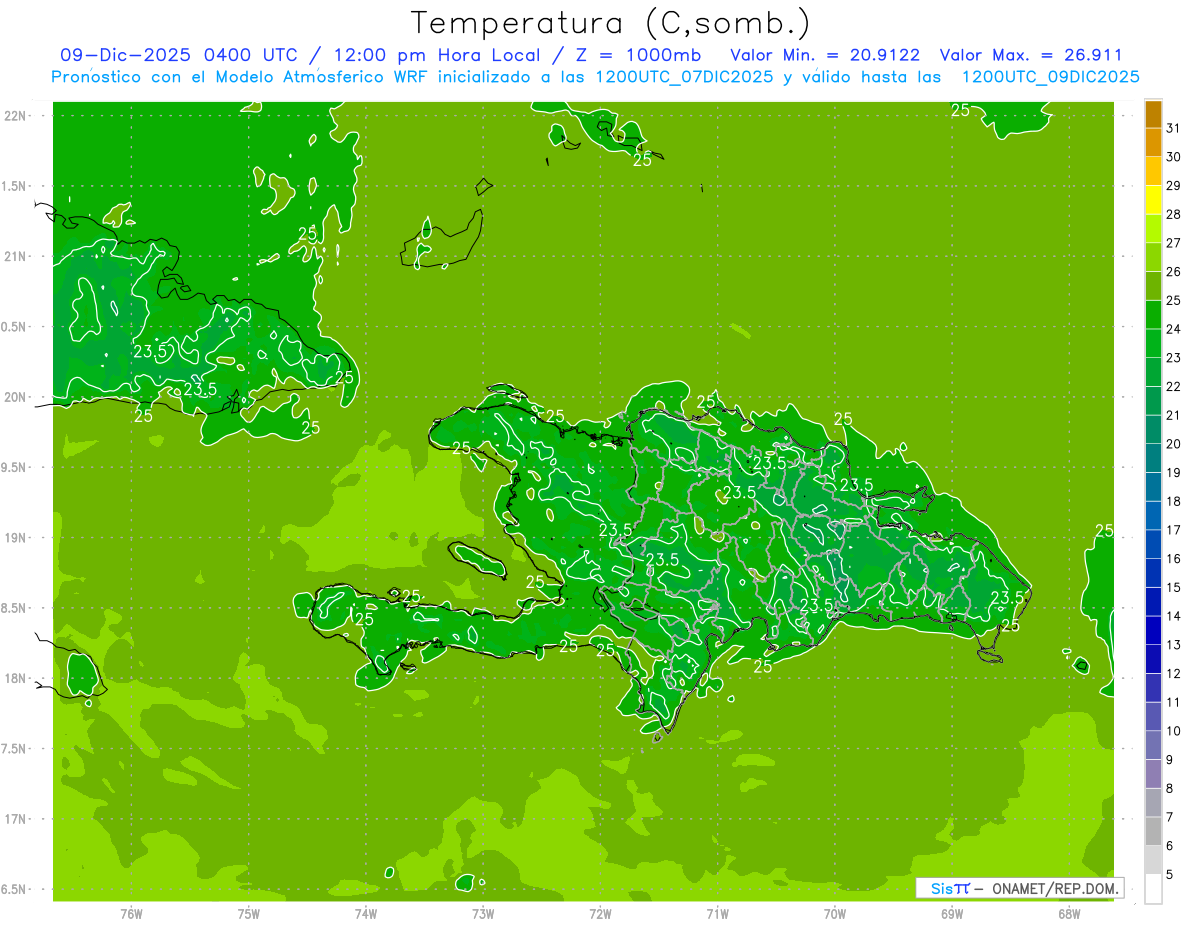Screen dimensions: 1200x927
Task: Click the legend color band between 30 and 31
Action: pyautogui.click(x=1153, y=143)
